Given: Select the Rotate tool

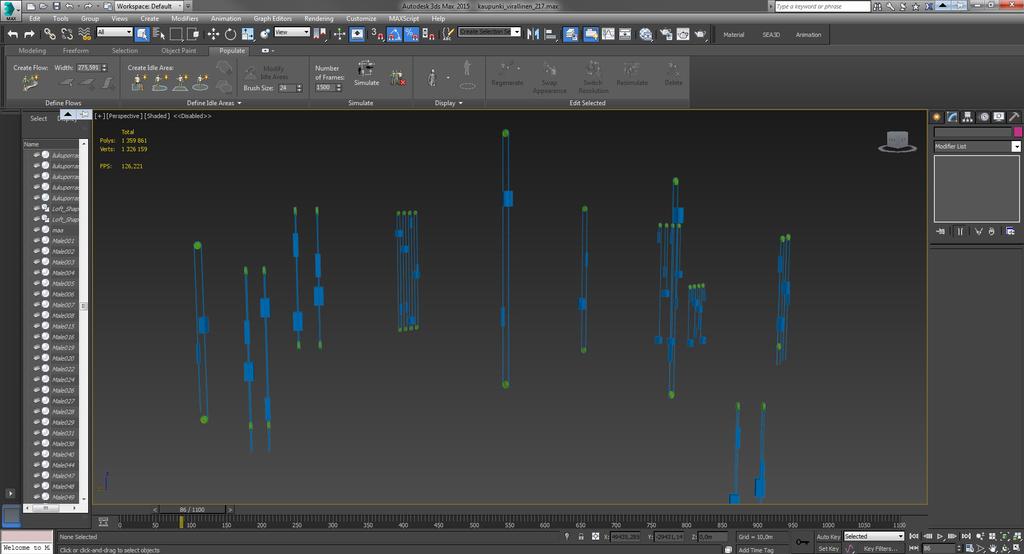Looking at the screenshot, I should pyautogui.click(x=231, y=34).
